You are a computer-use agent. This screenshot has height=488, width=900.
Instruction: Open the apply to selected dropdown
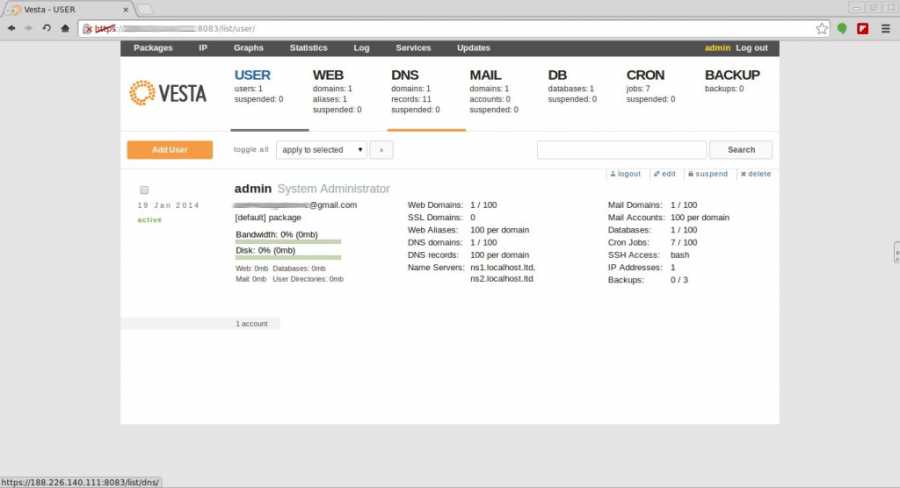[x=322, y=150]
